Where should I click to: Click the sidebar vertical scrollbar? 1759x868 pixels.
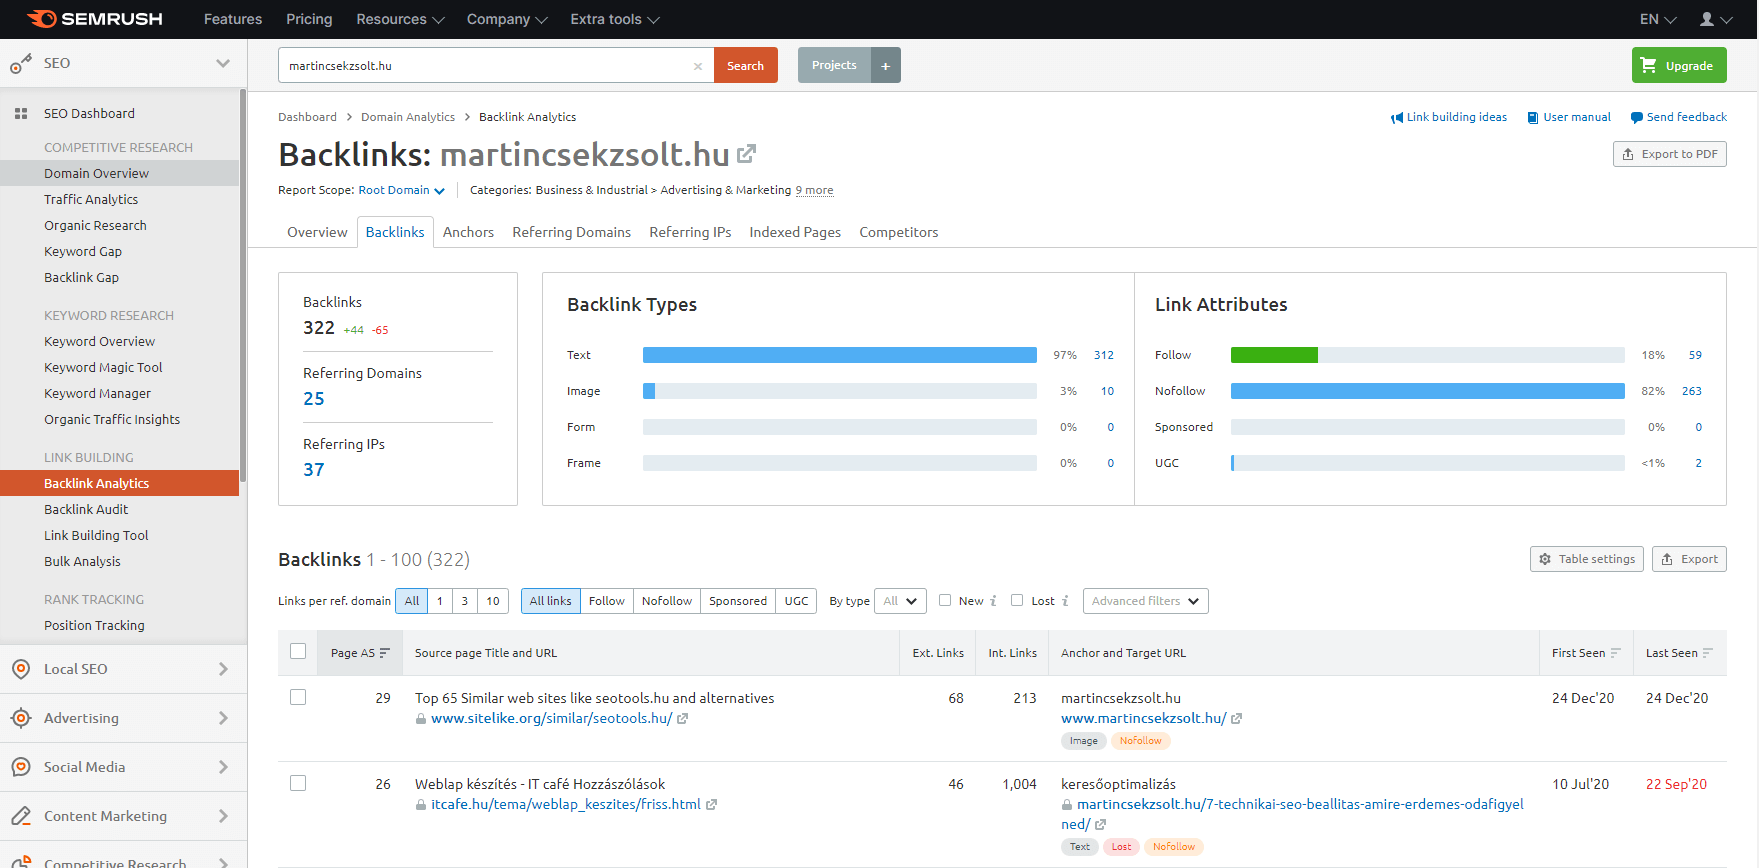click(243, 285)
